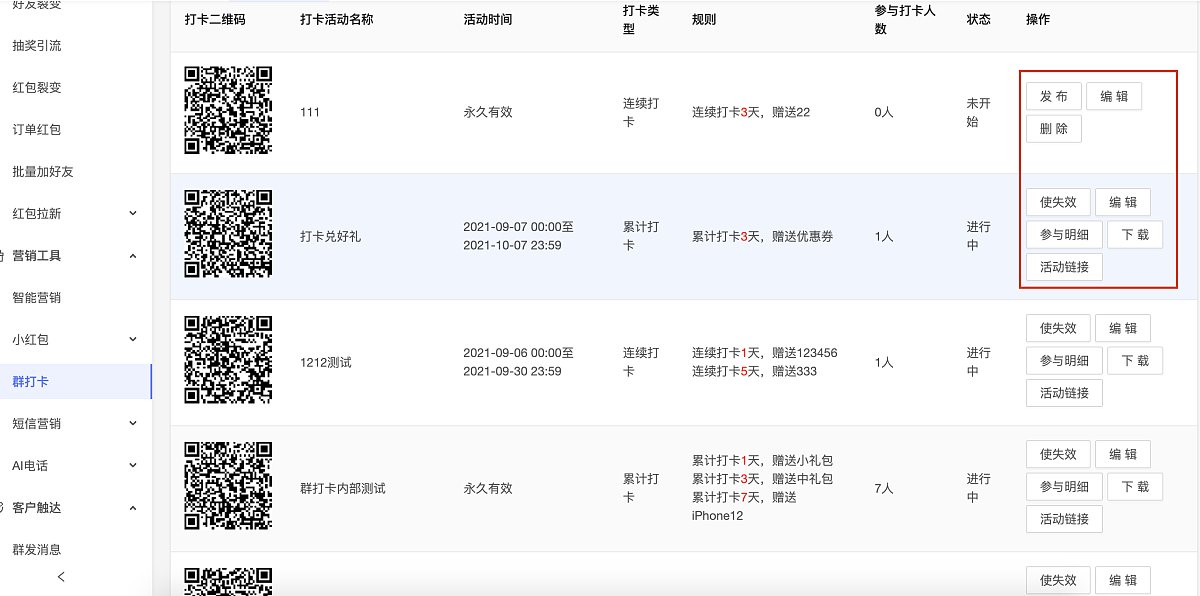Click 删除 for activity 111
Screen dimensions: 1200x596
click(1053, 129)
